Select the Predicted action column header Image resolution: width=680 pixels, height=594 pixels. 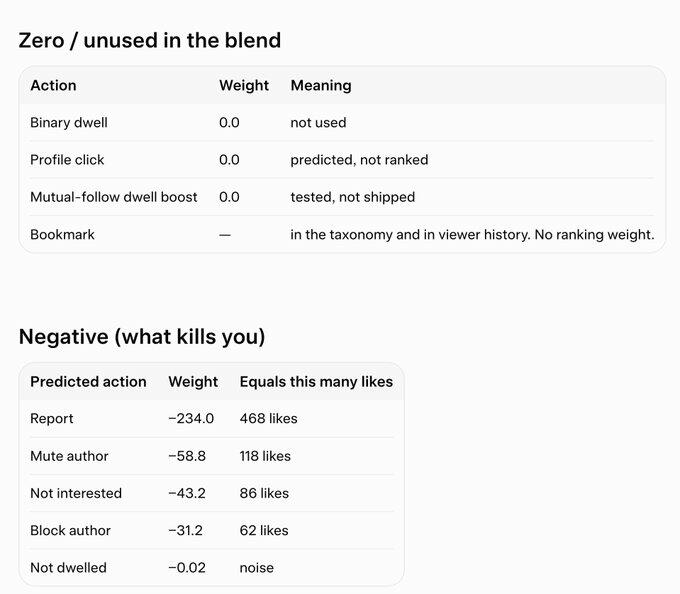88,382
